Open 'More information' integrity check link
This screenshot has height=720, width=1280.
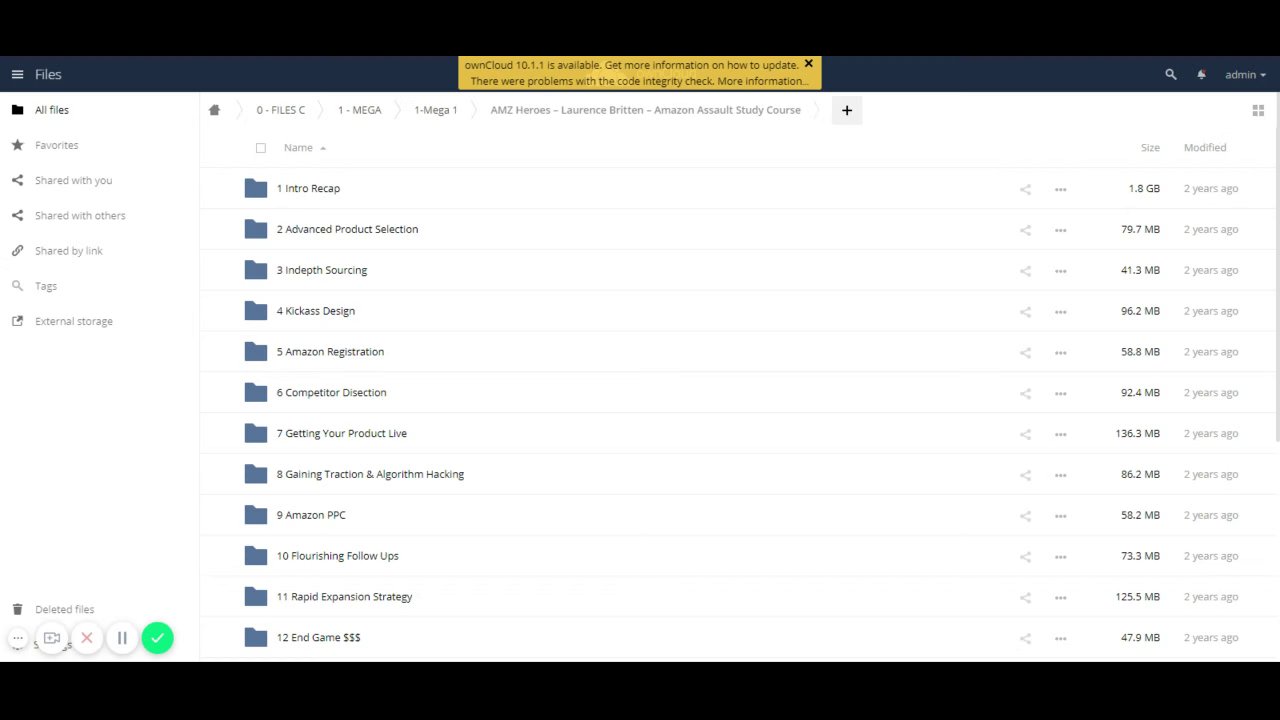[x=762, y=81]
